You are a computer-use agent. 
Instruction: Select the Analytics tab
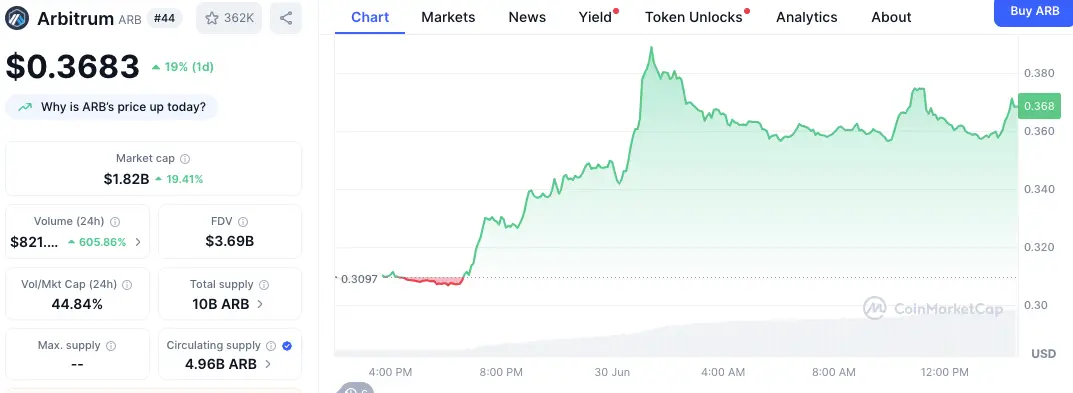click(x=807, y=17)
